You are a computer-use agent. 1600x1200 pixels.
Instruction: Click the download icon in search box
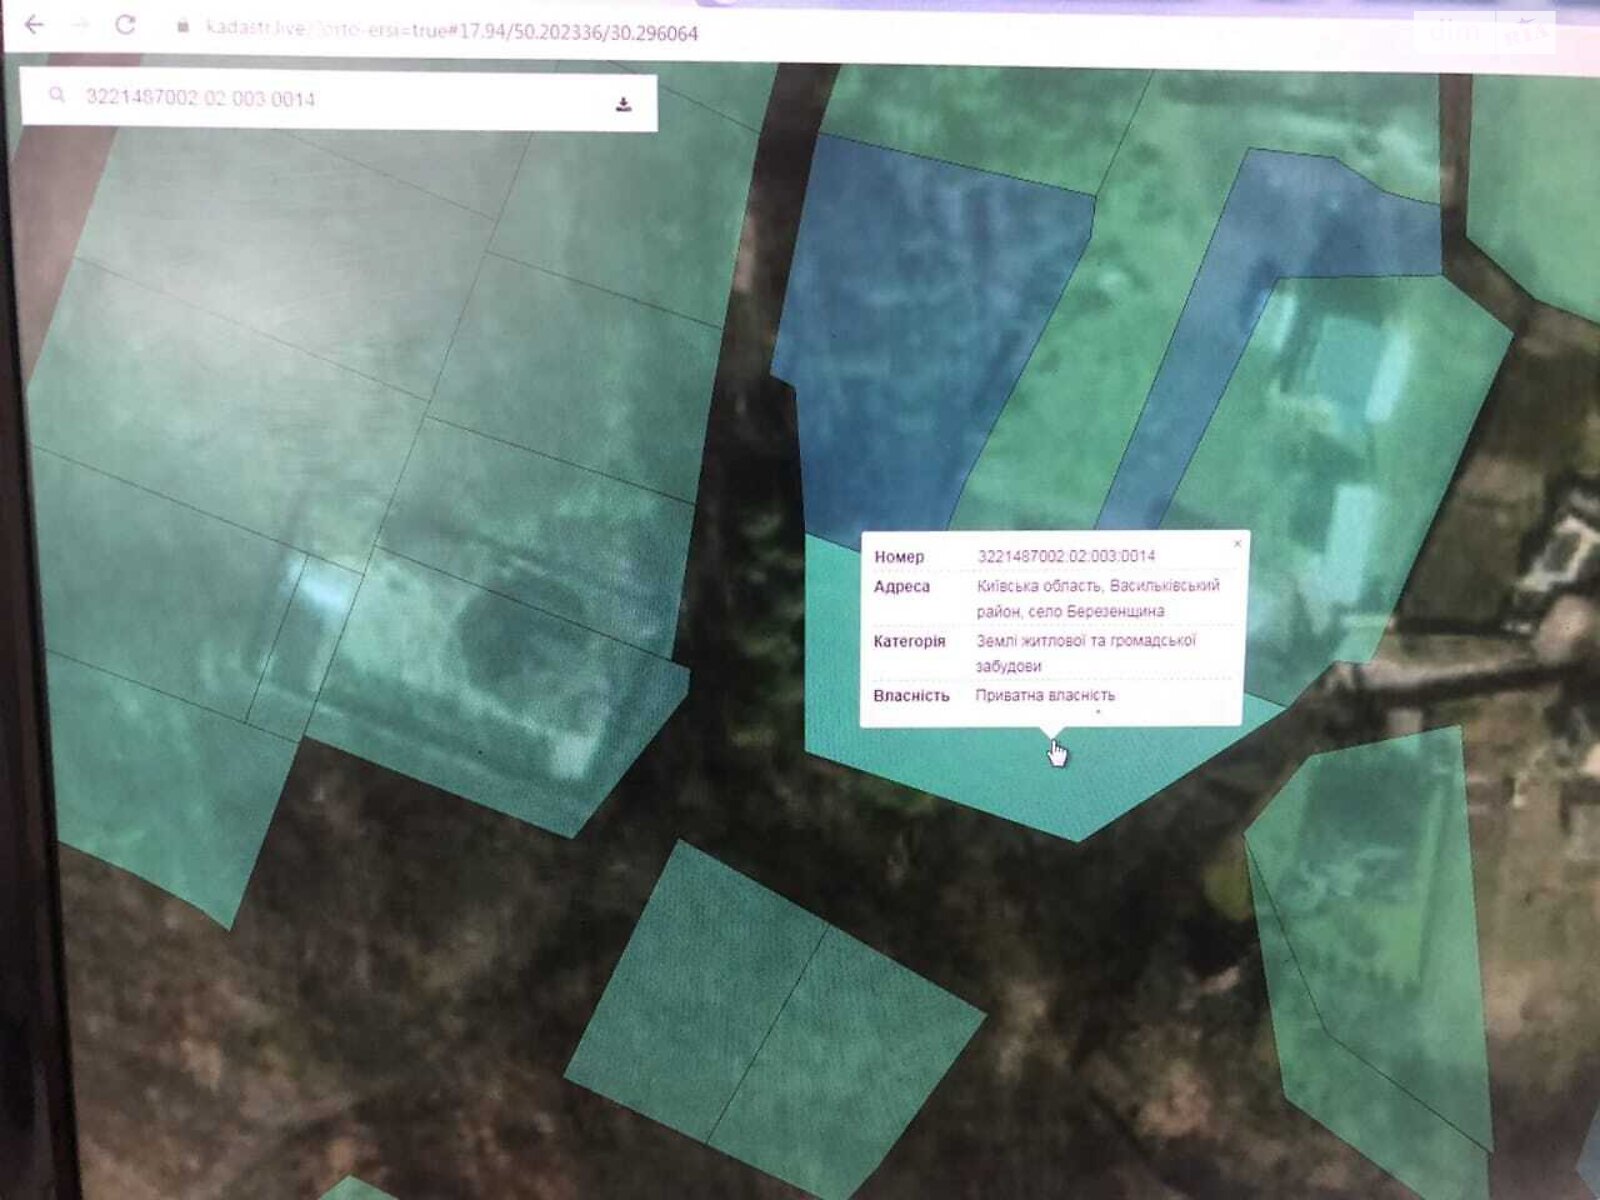(x=623, y=105)
